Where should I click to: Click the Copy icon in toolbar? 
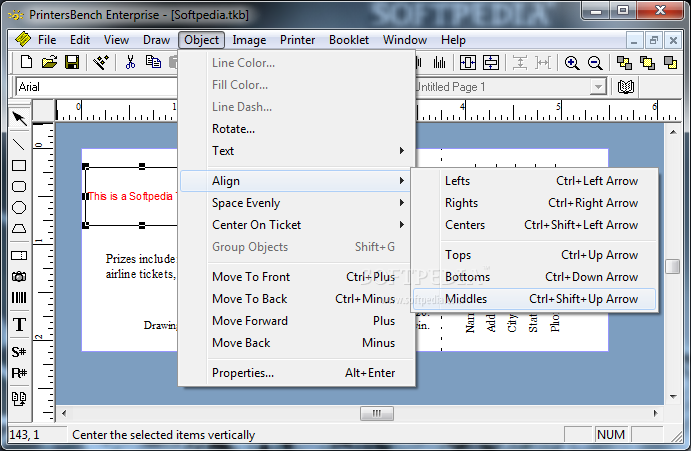[x=153, y=62]
